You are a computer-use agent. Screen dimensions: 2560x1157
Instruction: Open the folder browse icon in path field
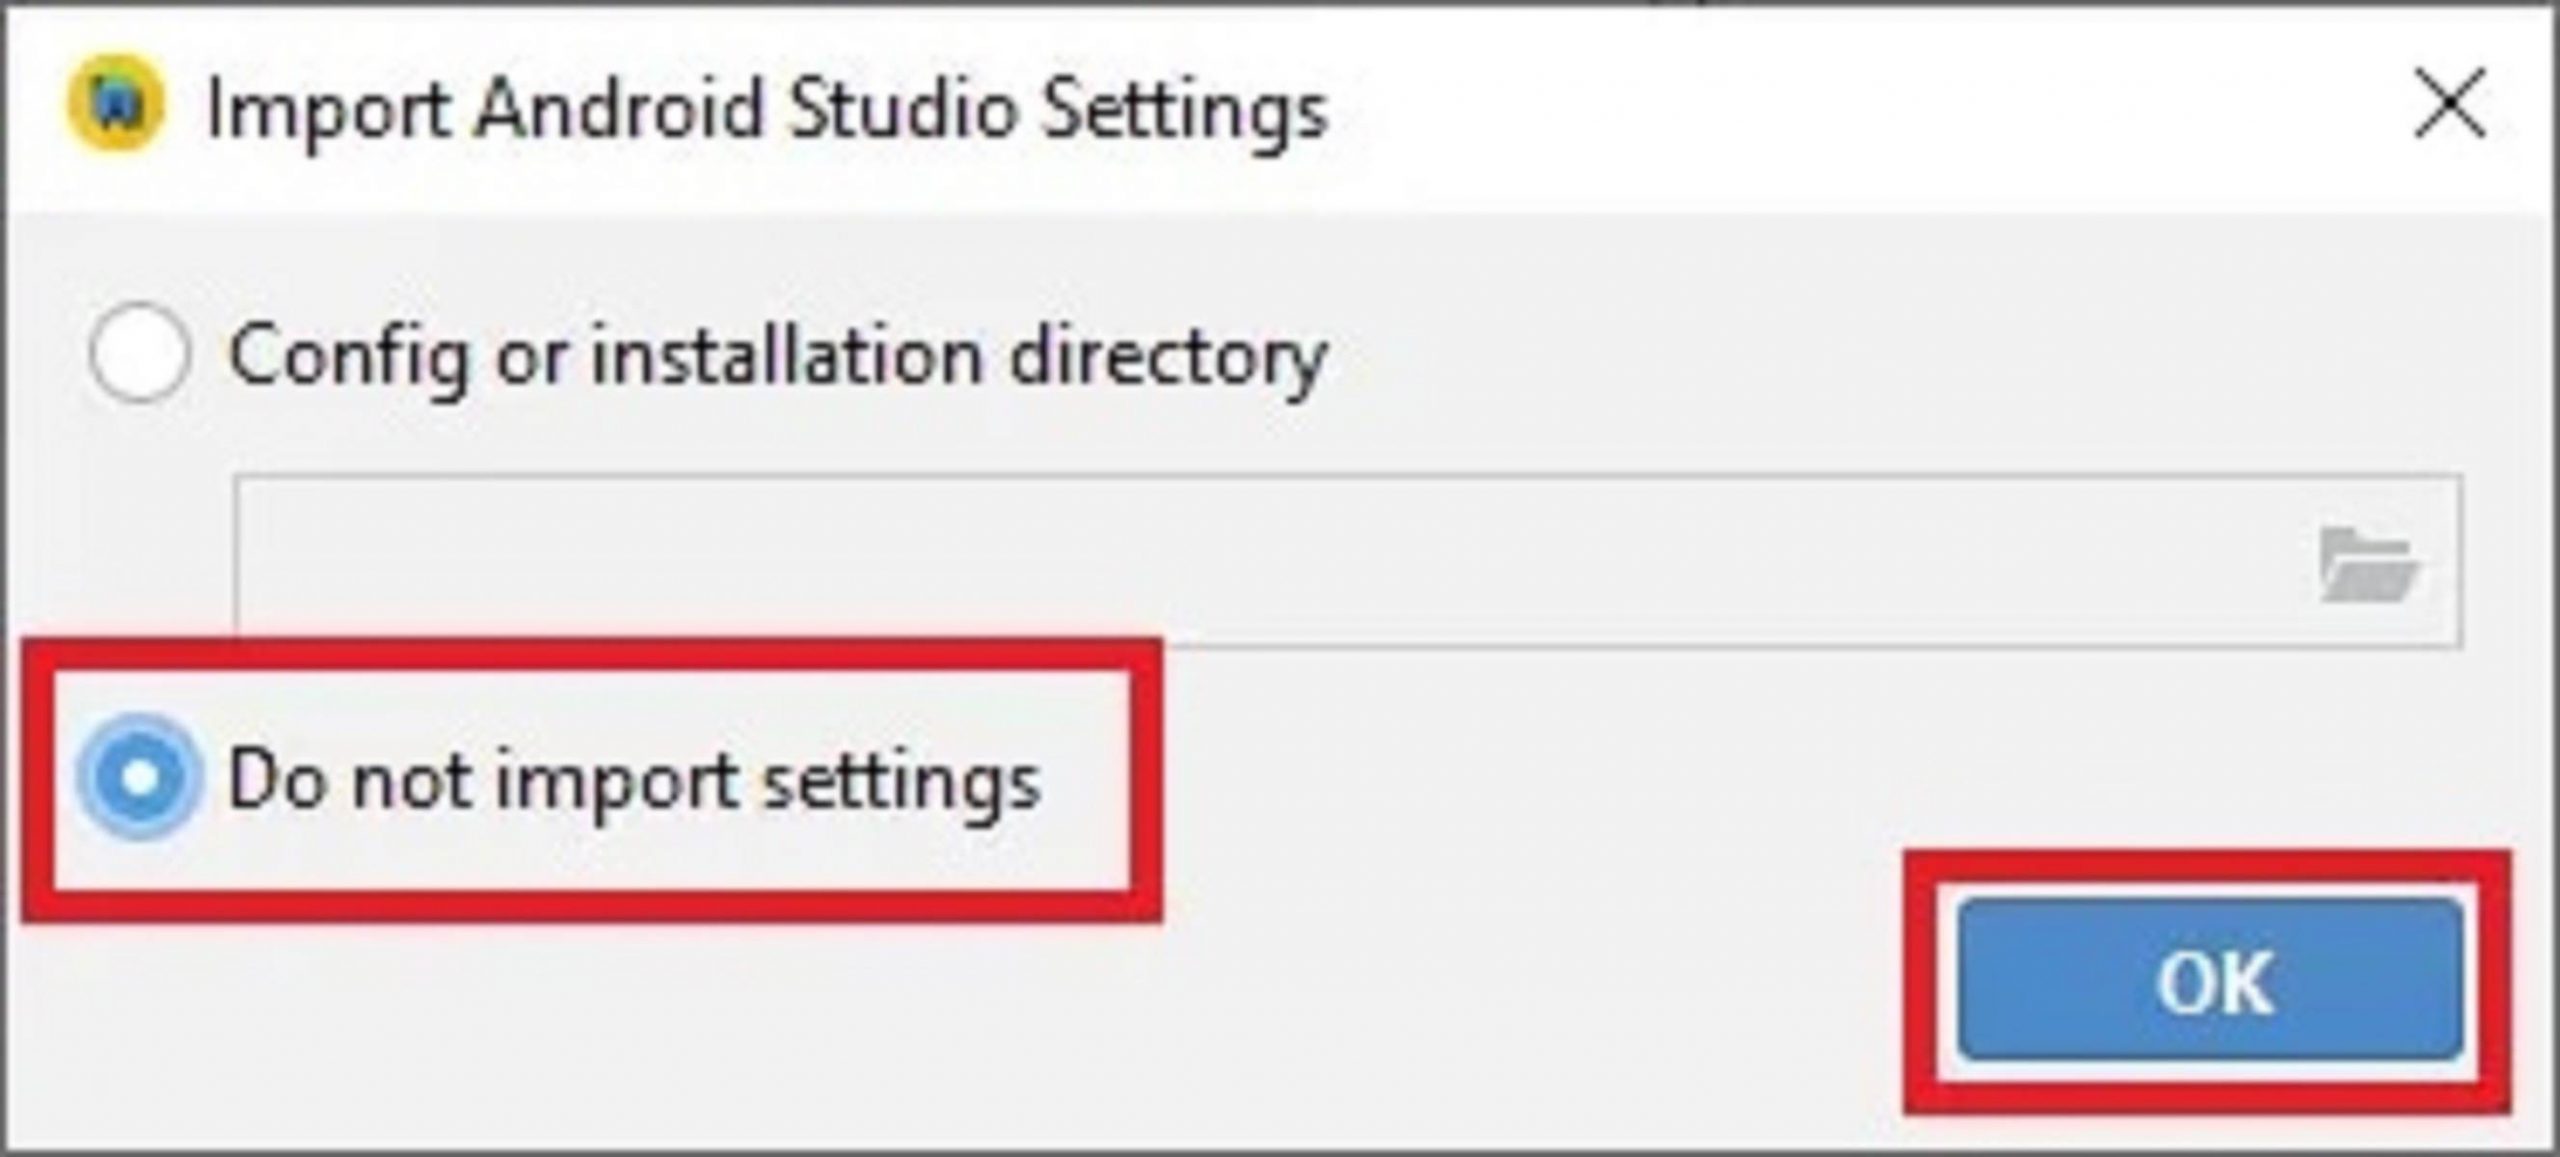[2366, 564]
